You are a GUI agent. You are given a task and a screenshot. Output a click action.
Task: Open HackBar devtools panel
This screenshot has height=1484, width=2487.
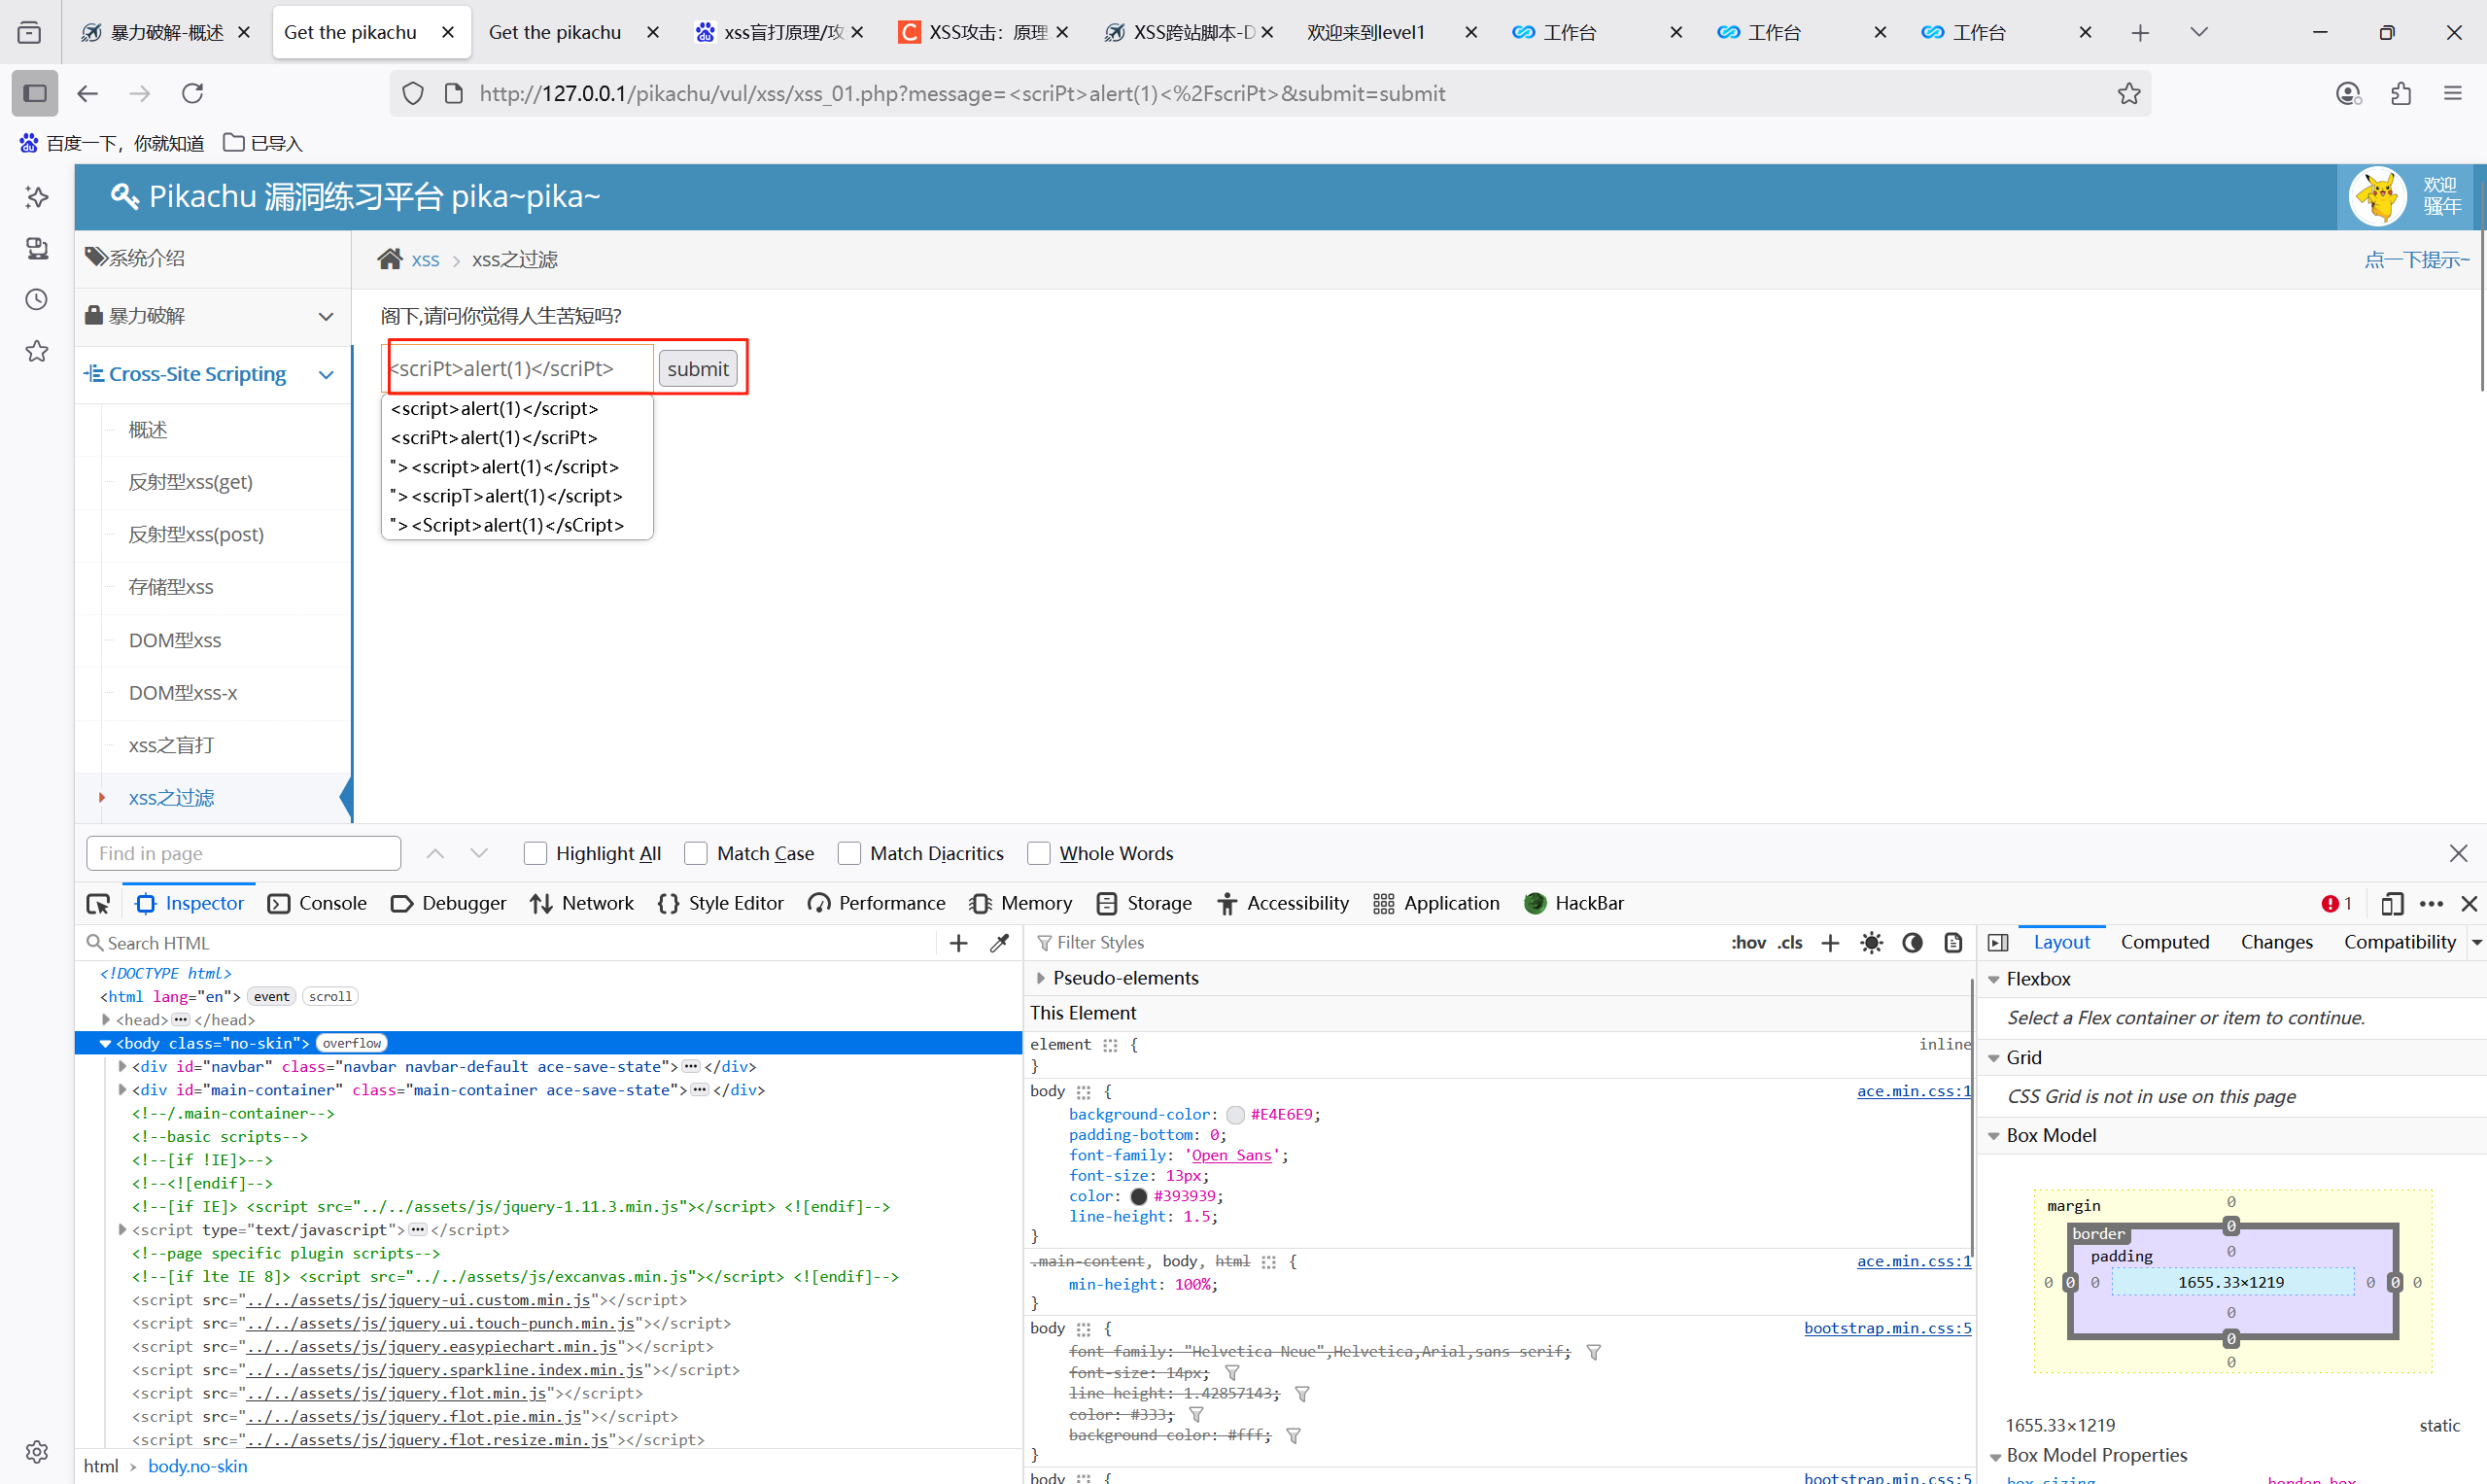[1574, 904]
